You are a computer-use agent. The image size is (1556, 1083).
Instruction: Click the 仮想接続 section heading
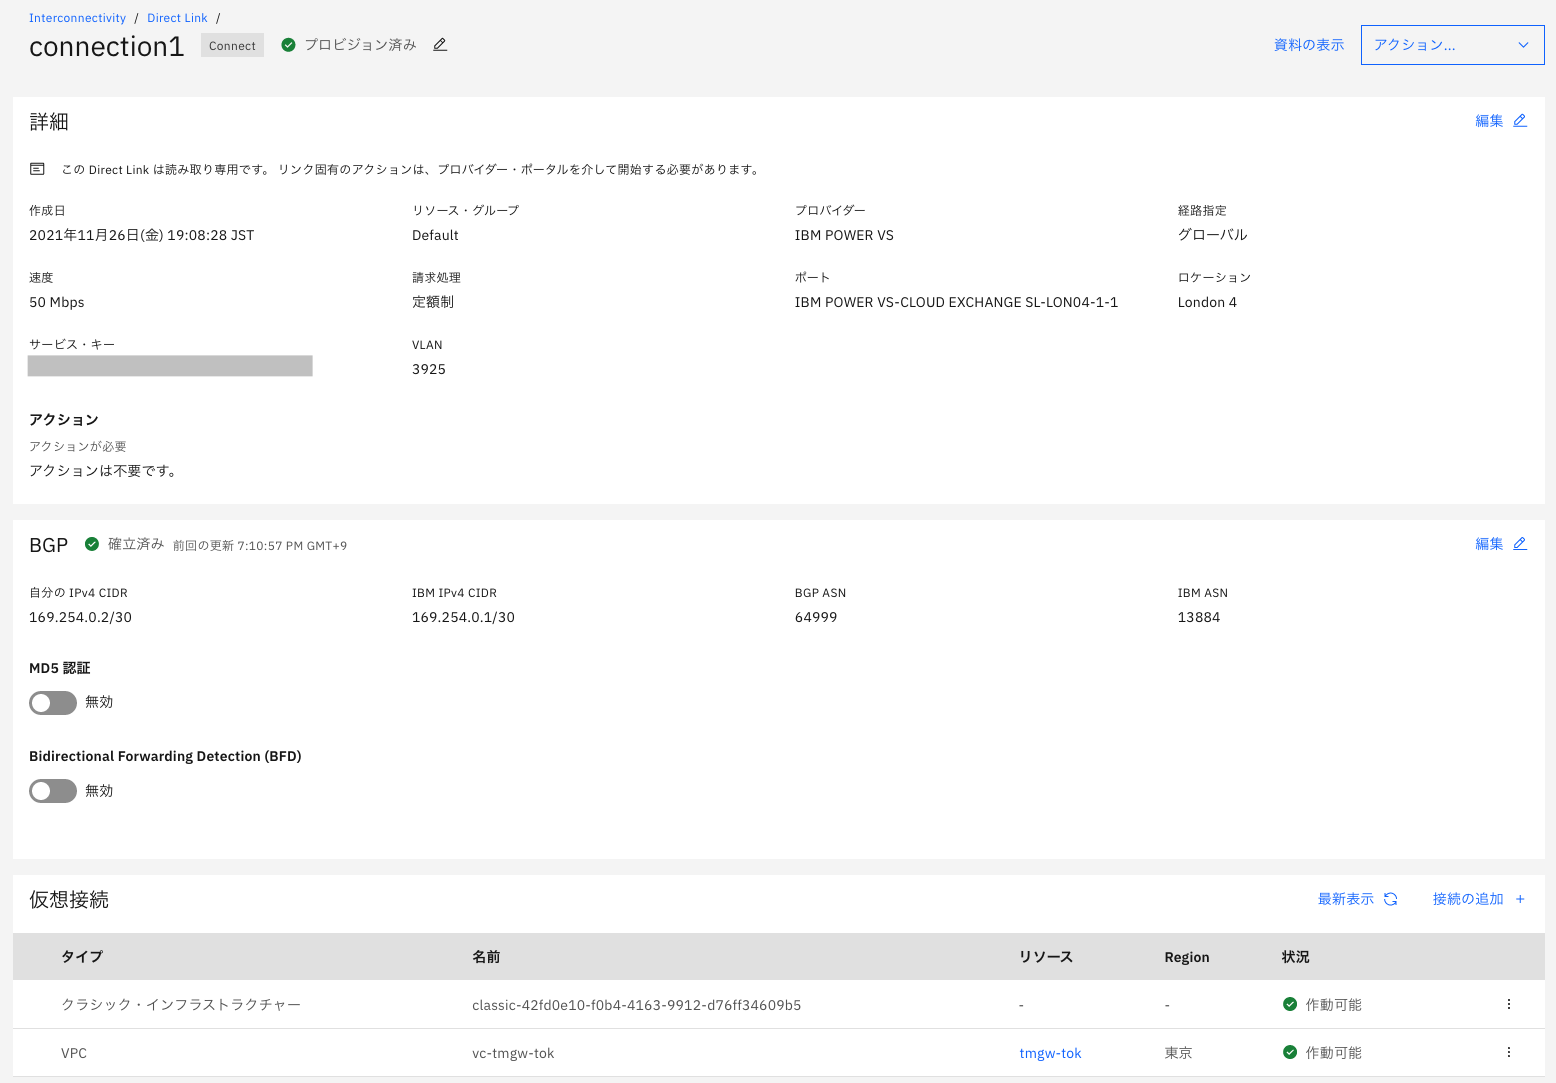click(x=69, y=900)
